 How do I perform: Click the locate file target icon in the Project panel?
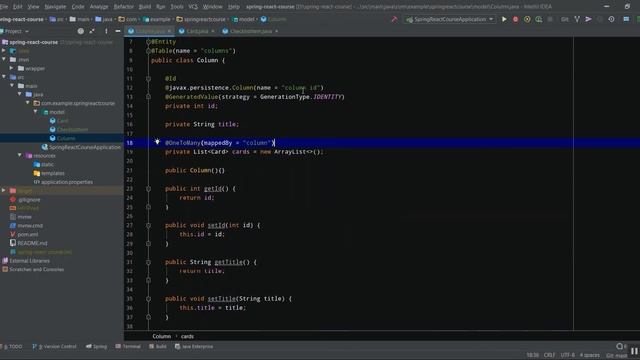coord(80,31)
